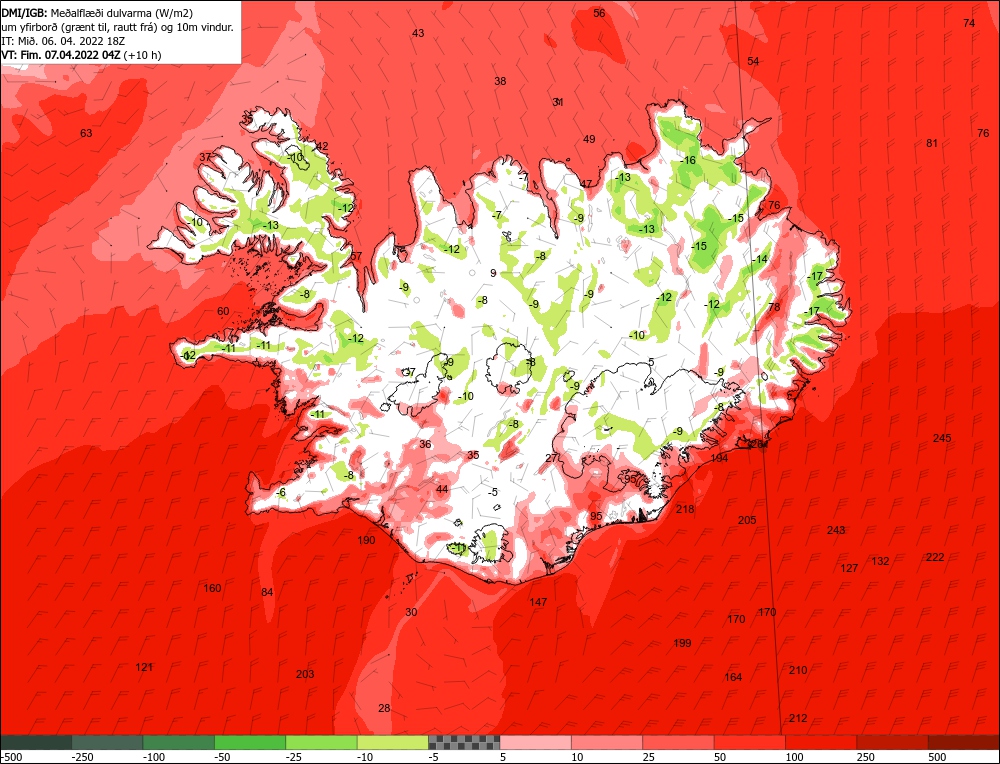Click the '56' value at the top

[x=599, y=13]
